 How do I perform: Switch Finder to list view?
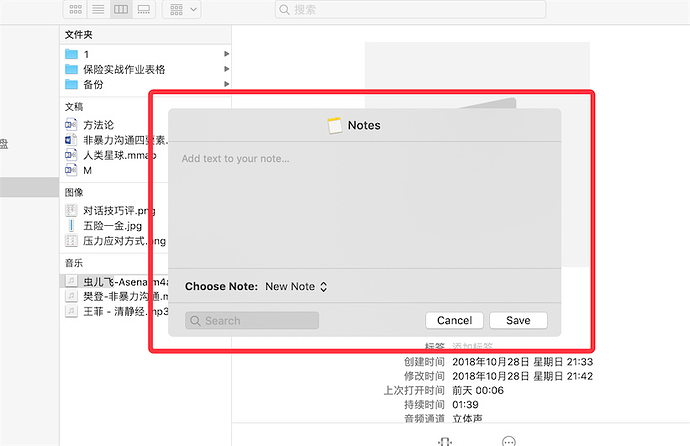pos(99,9)
